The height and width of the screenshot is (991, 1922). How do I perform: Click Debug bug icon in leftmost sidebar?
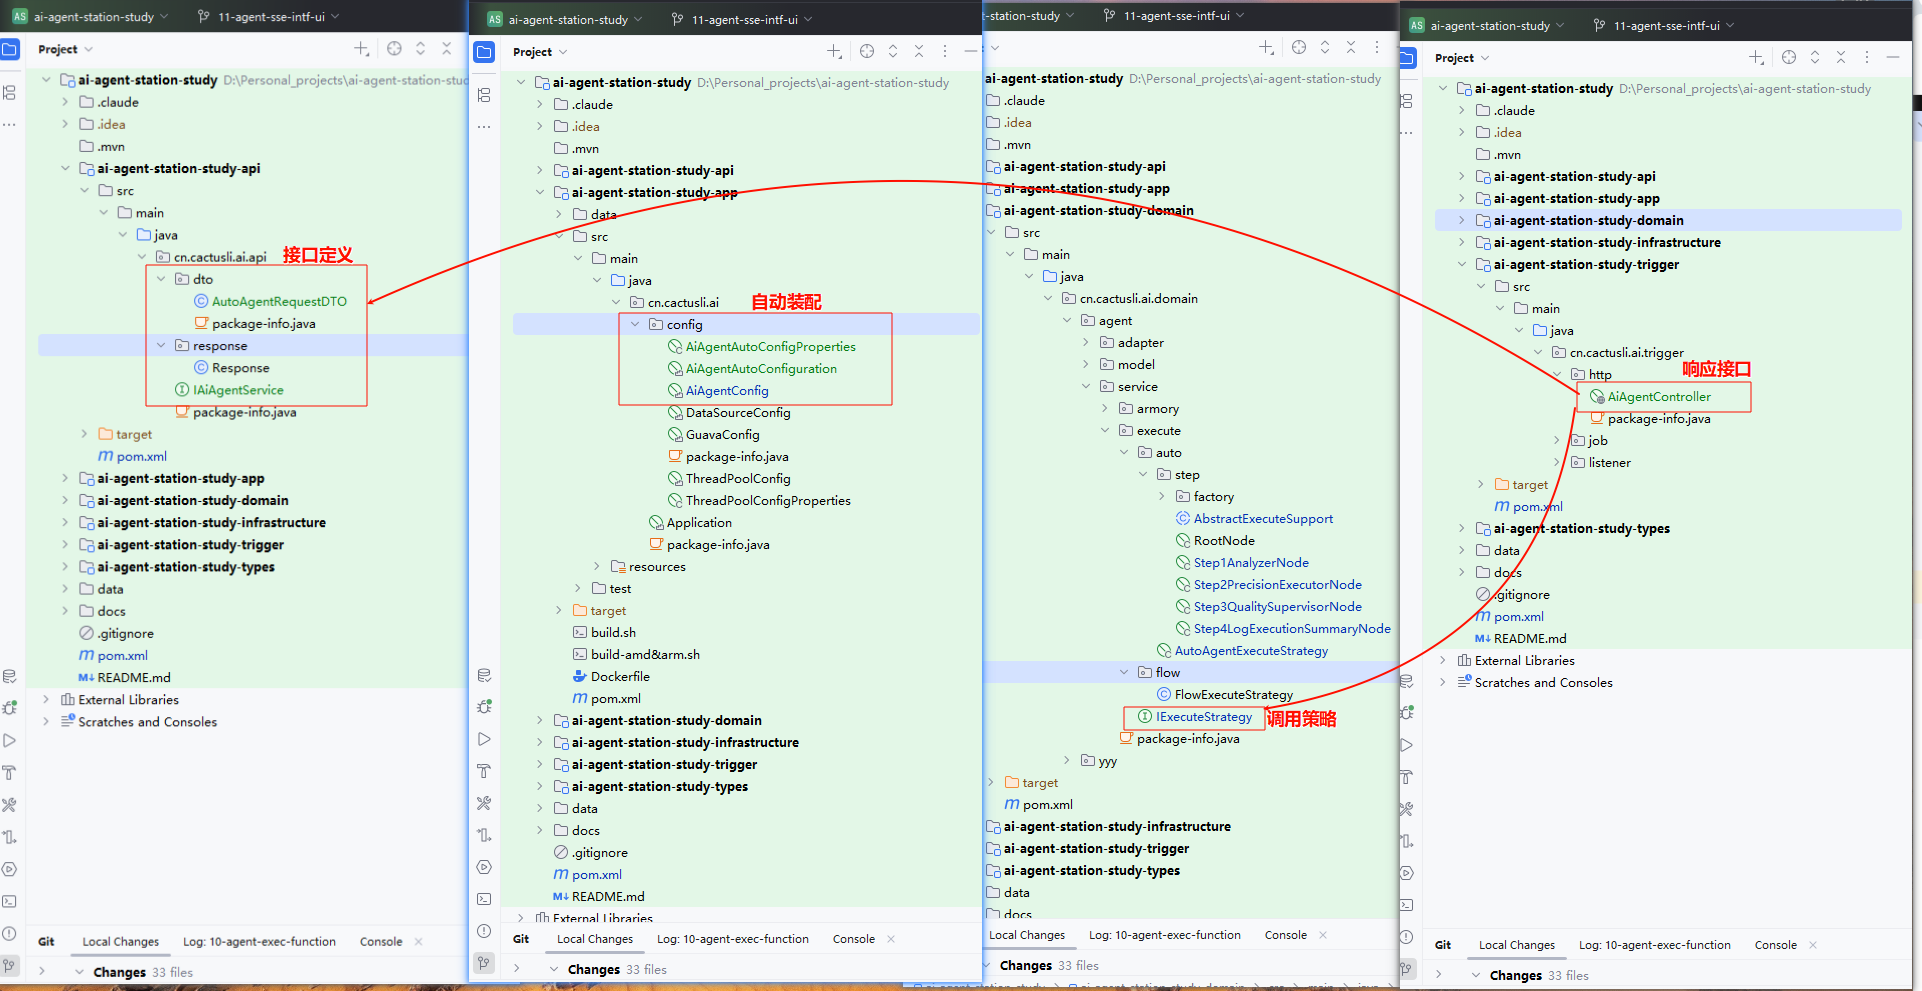(x=9, y=708)
